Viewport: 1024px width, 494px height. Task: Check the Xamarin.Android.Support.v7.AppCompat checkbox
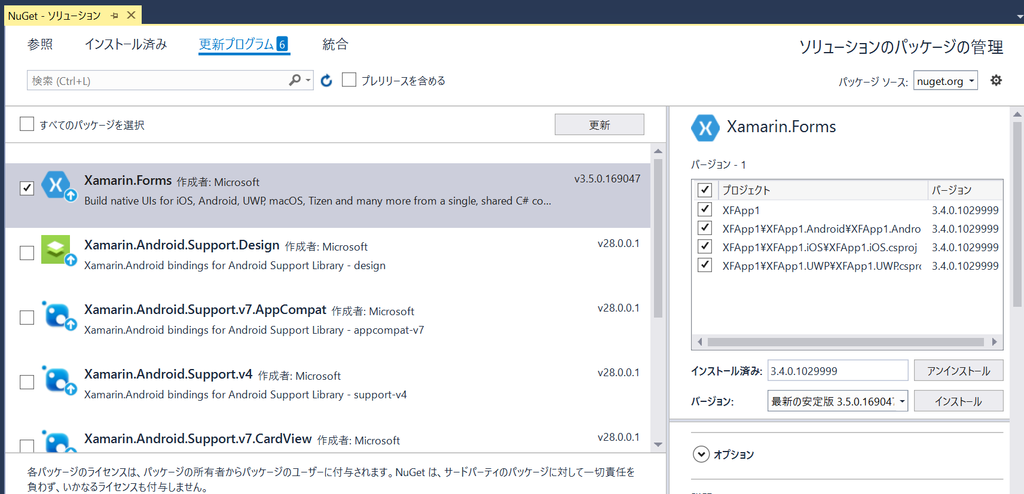(27, 318)
